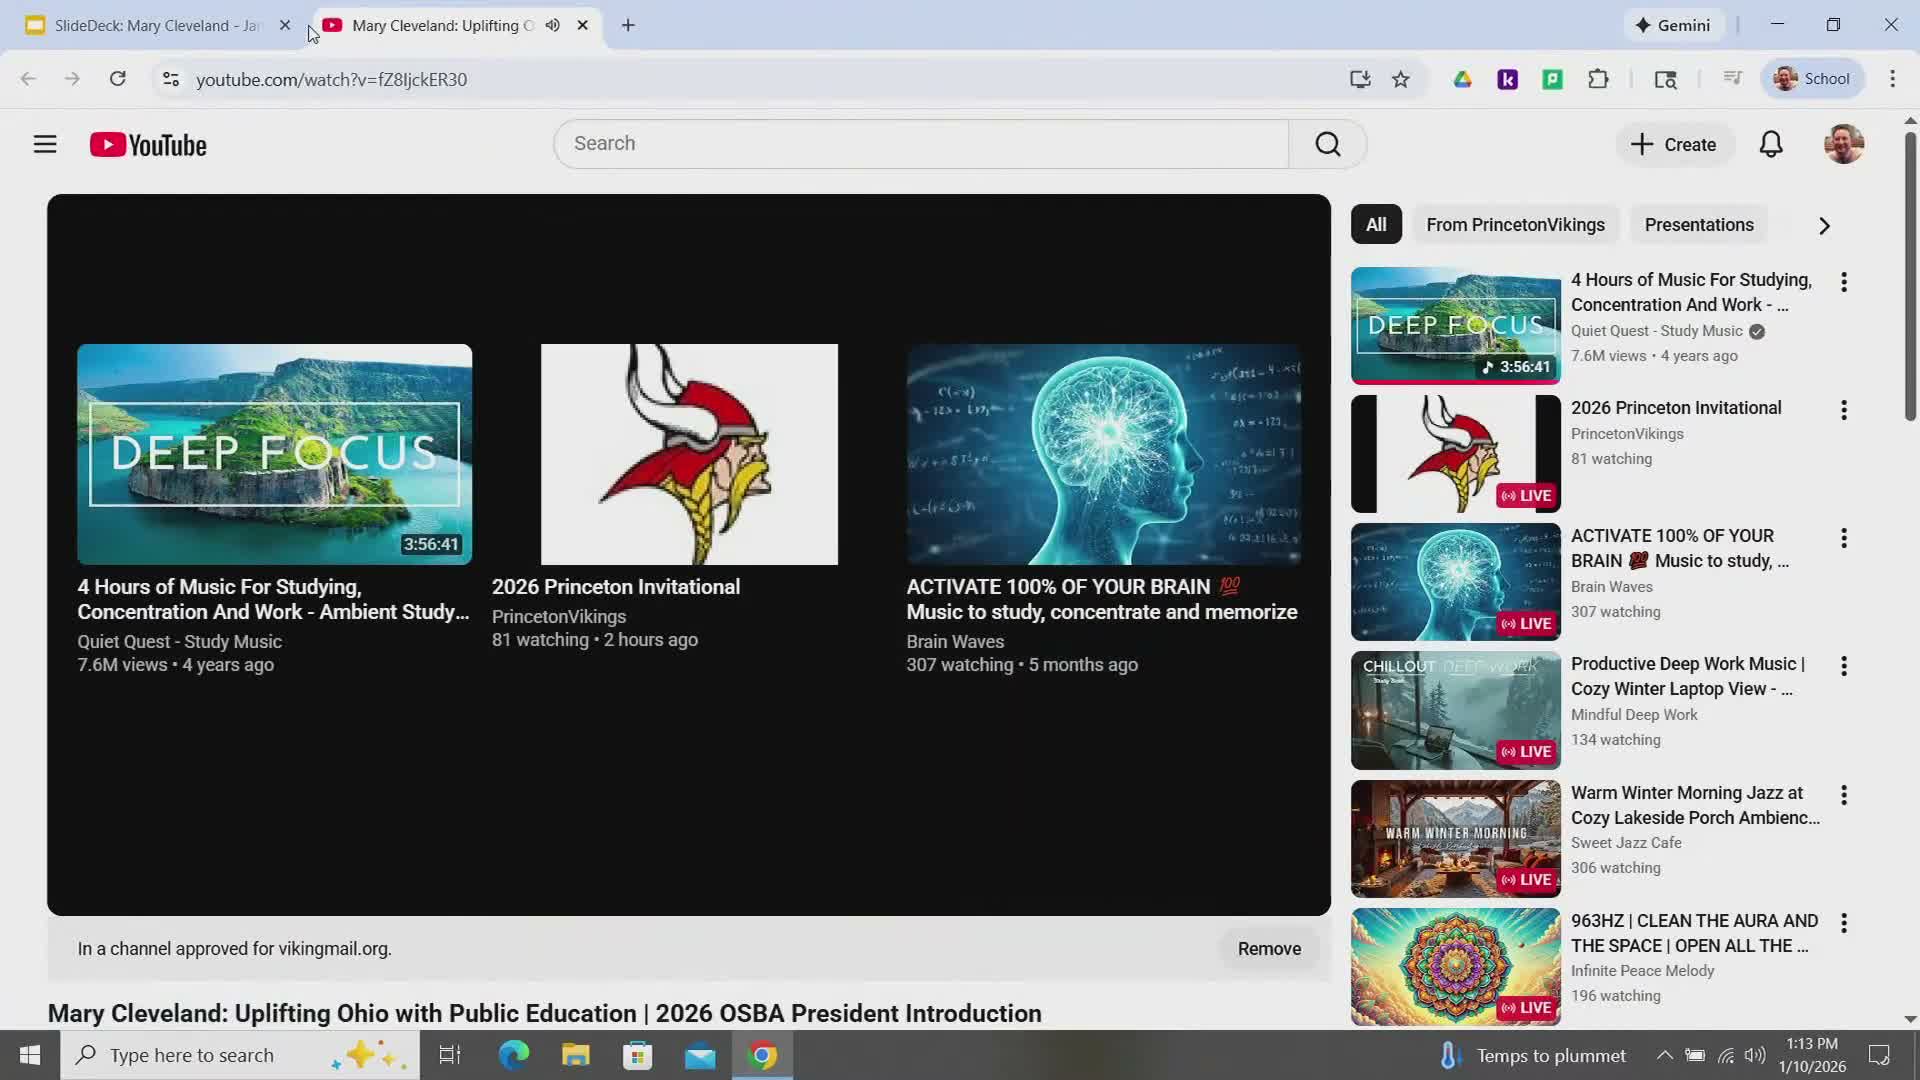Screen dimensions: 1920x1080
Task: Open Microsoft Edge from the taskbar
Action: 513,1055
